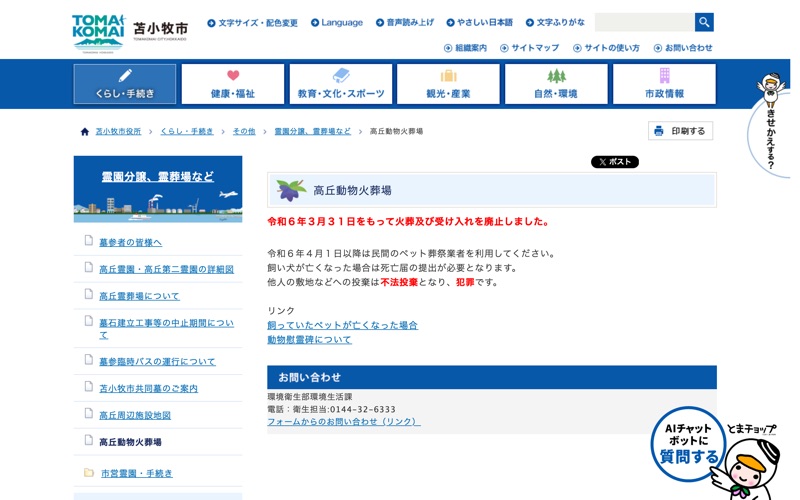The width and height of the screenshot is (800, 500).
Task: Open 市営霊園・手続き folder link
Action: [x=137, y=473]
